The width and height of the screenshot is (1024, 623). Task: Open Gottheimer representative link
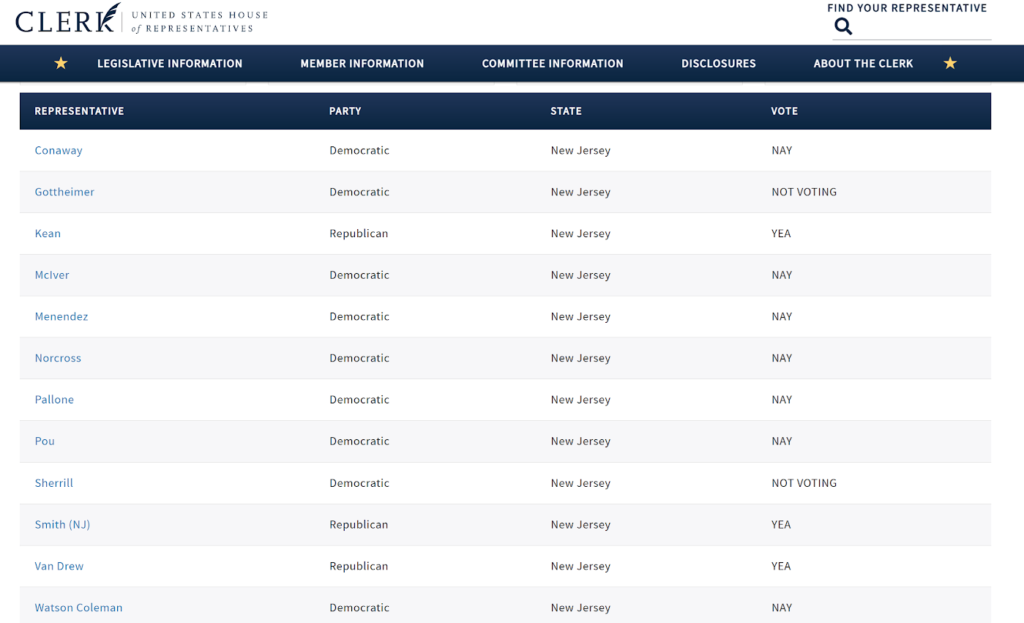tap(64, 192)
